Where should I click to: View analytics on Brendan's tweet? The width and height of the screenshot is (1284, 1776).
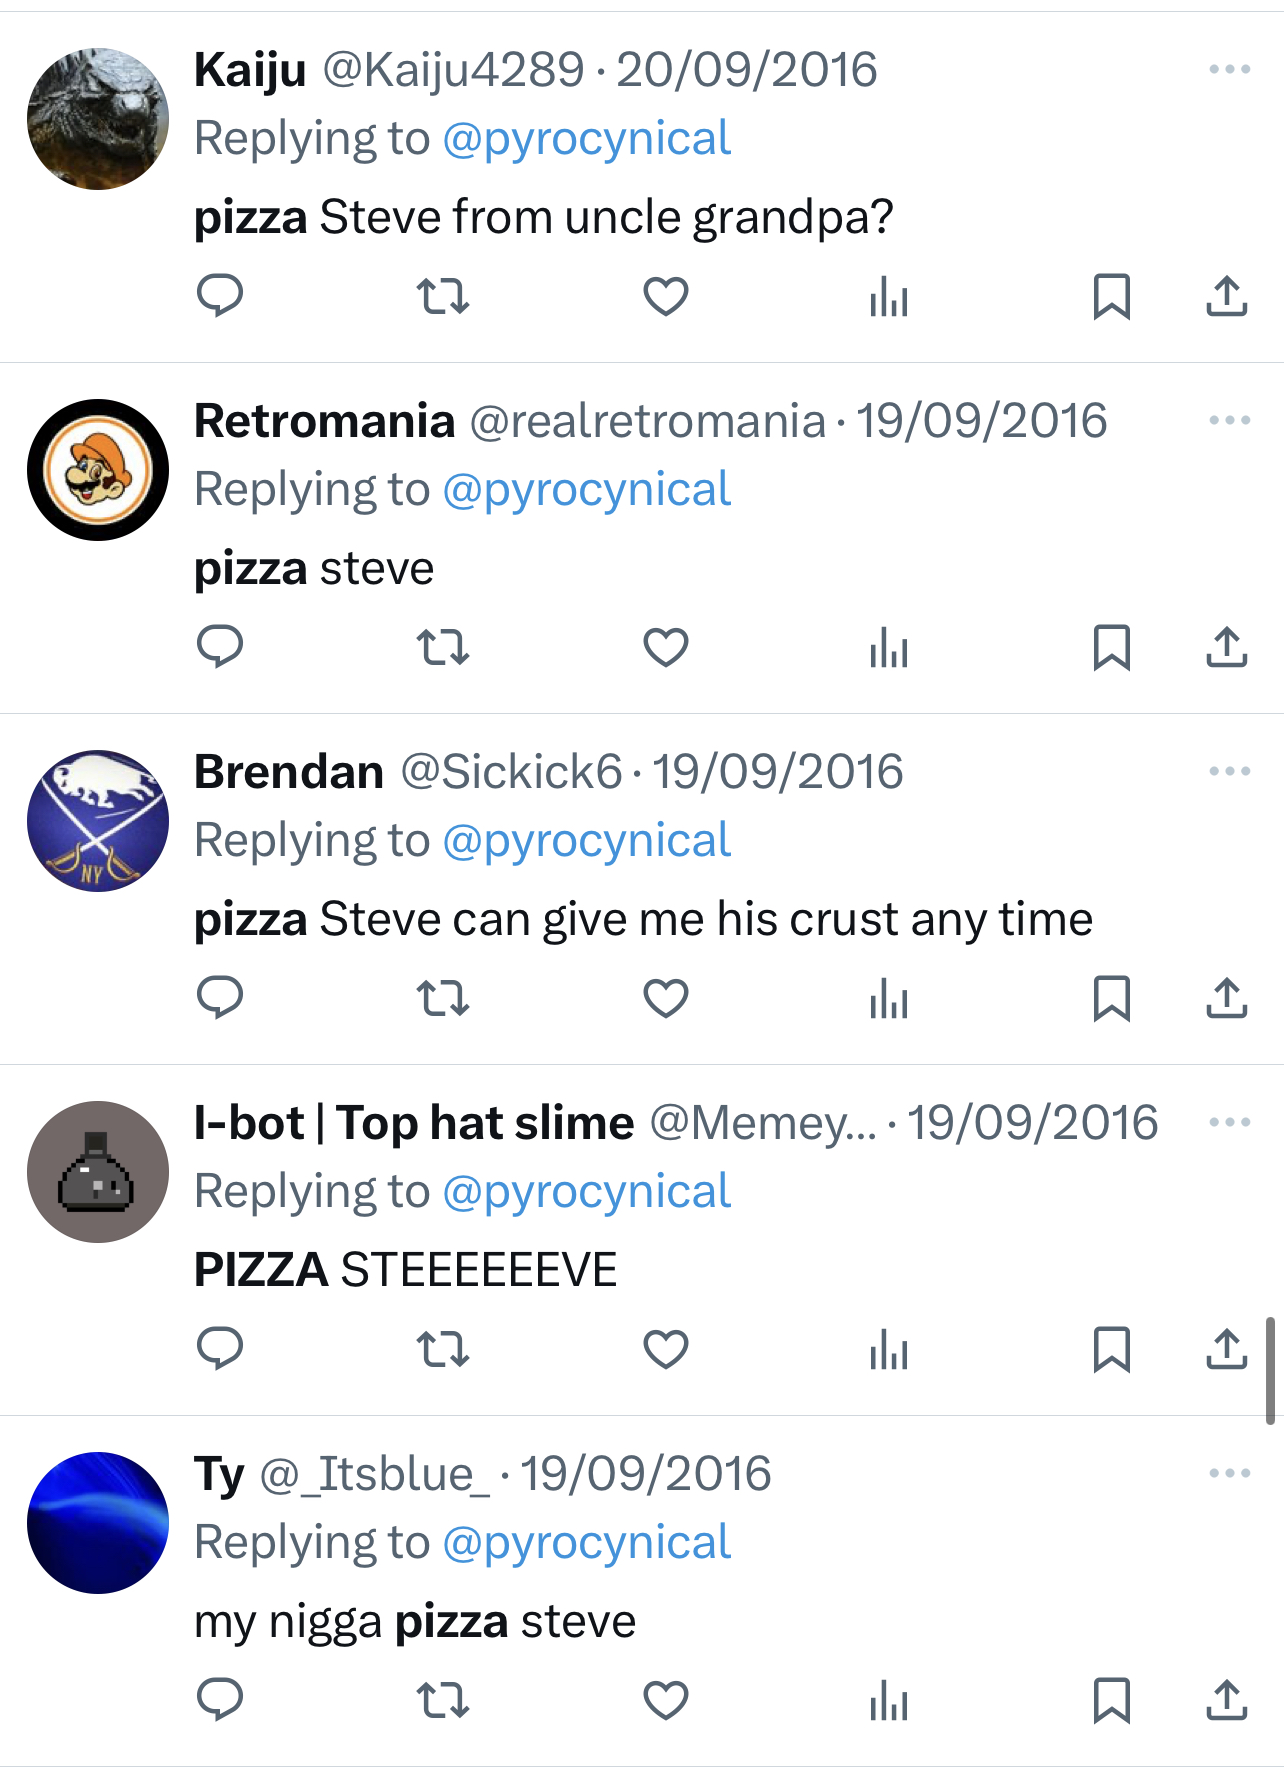tap(888, 998)
